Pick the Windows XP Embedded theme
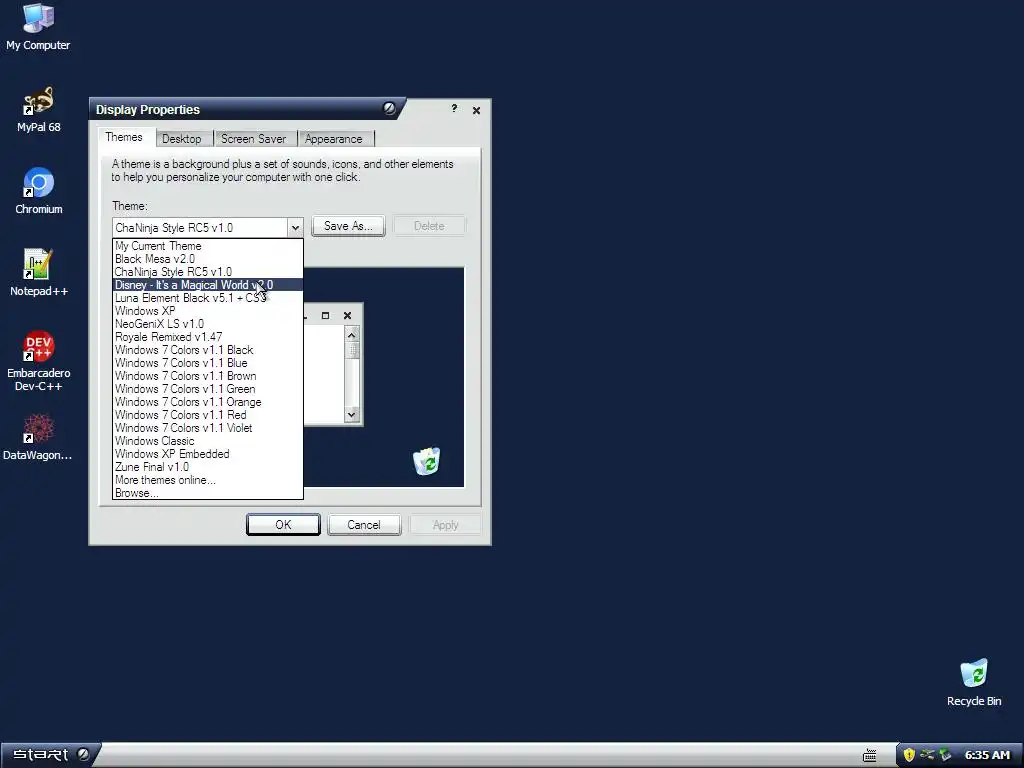 tap(208, 454)
